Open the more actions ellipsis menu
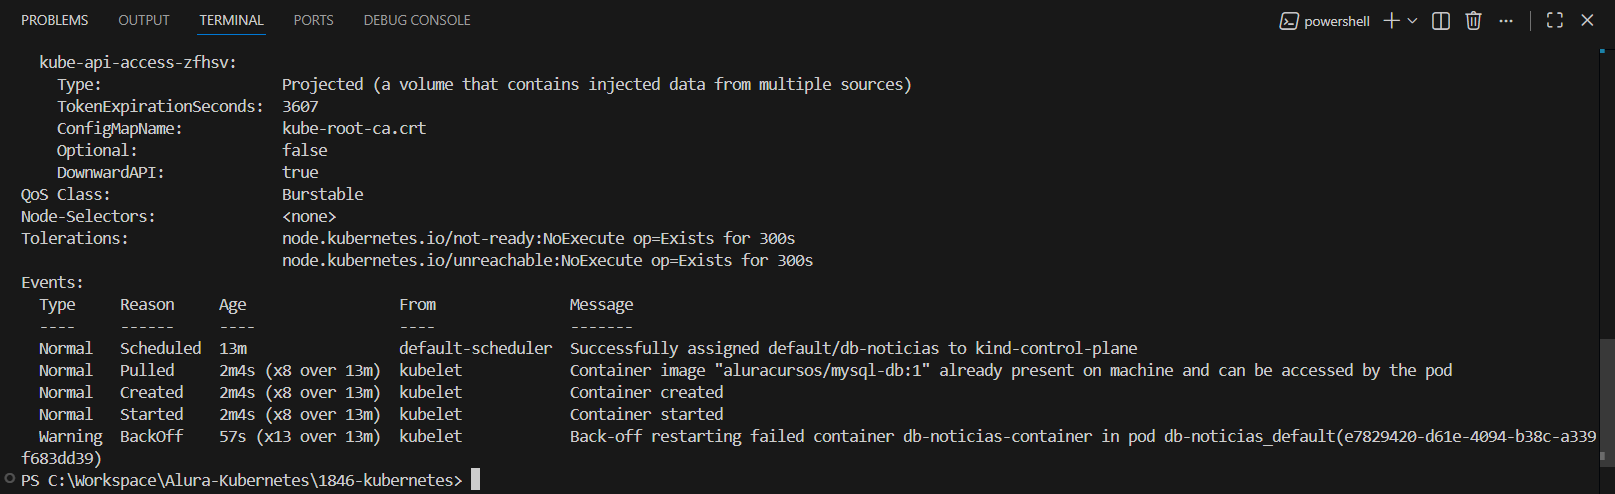 click(x=1506, y=21)
